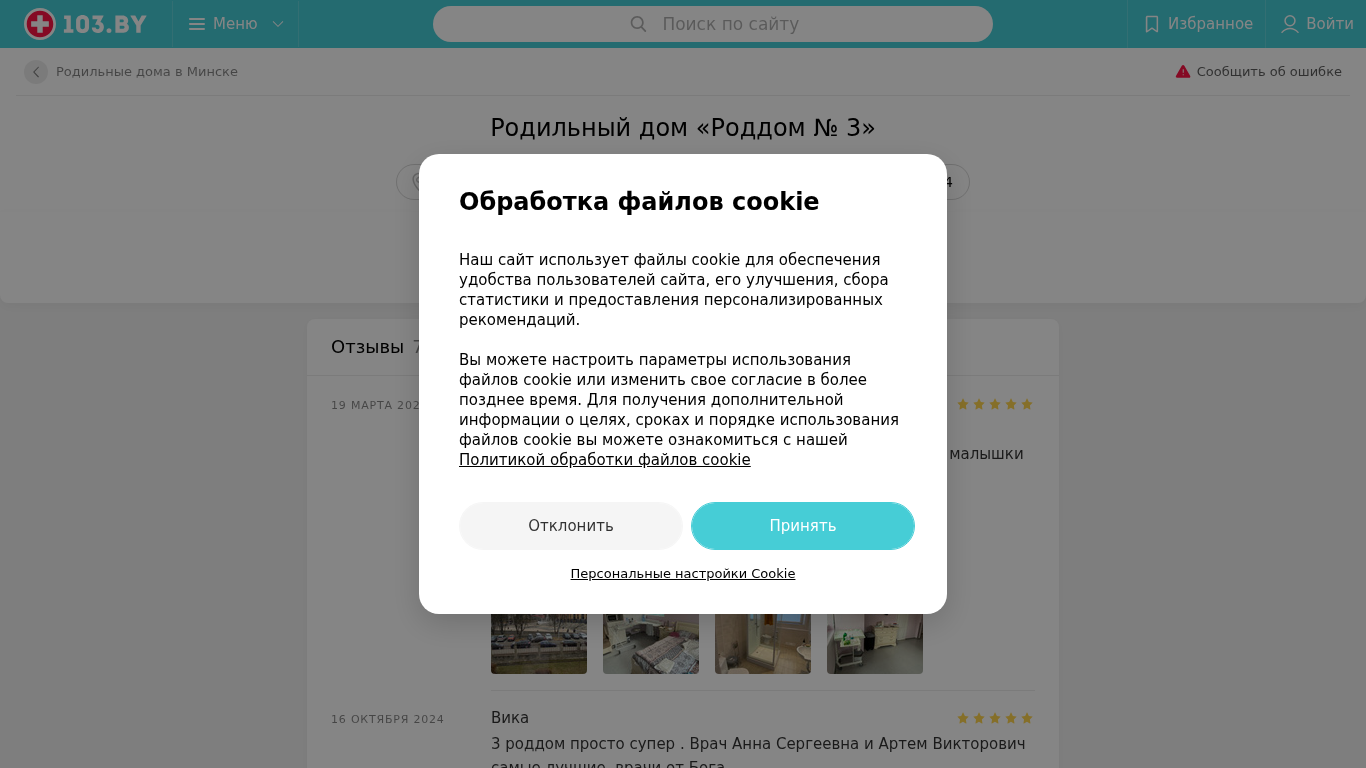The image size is (1366, 768).
Task: Open Персональные настройки Cookie link
Action: [683, 574]
